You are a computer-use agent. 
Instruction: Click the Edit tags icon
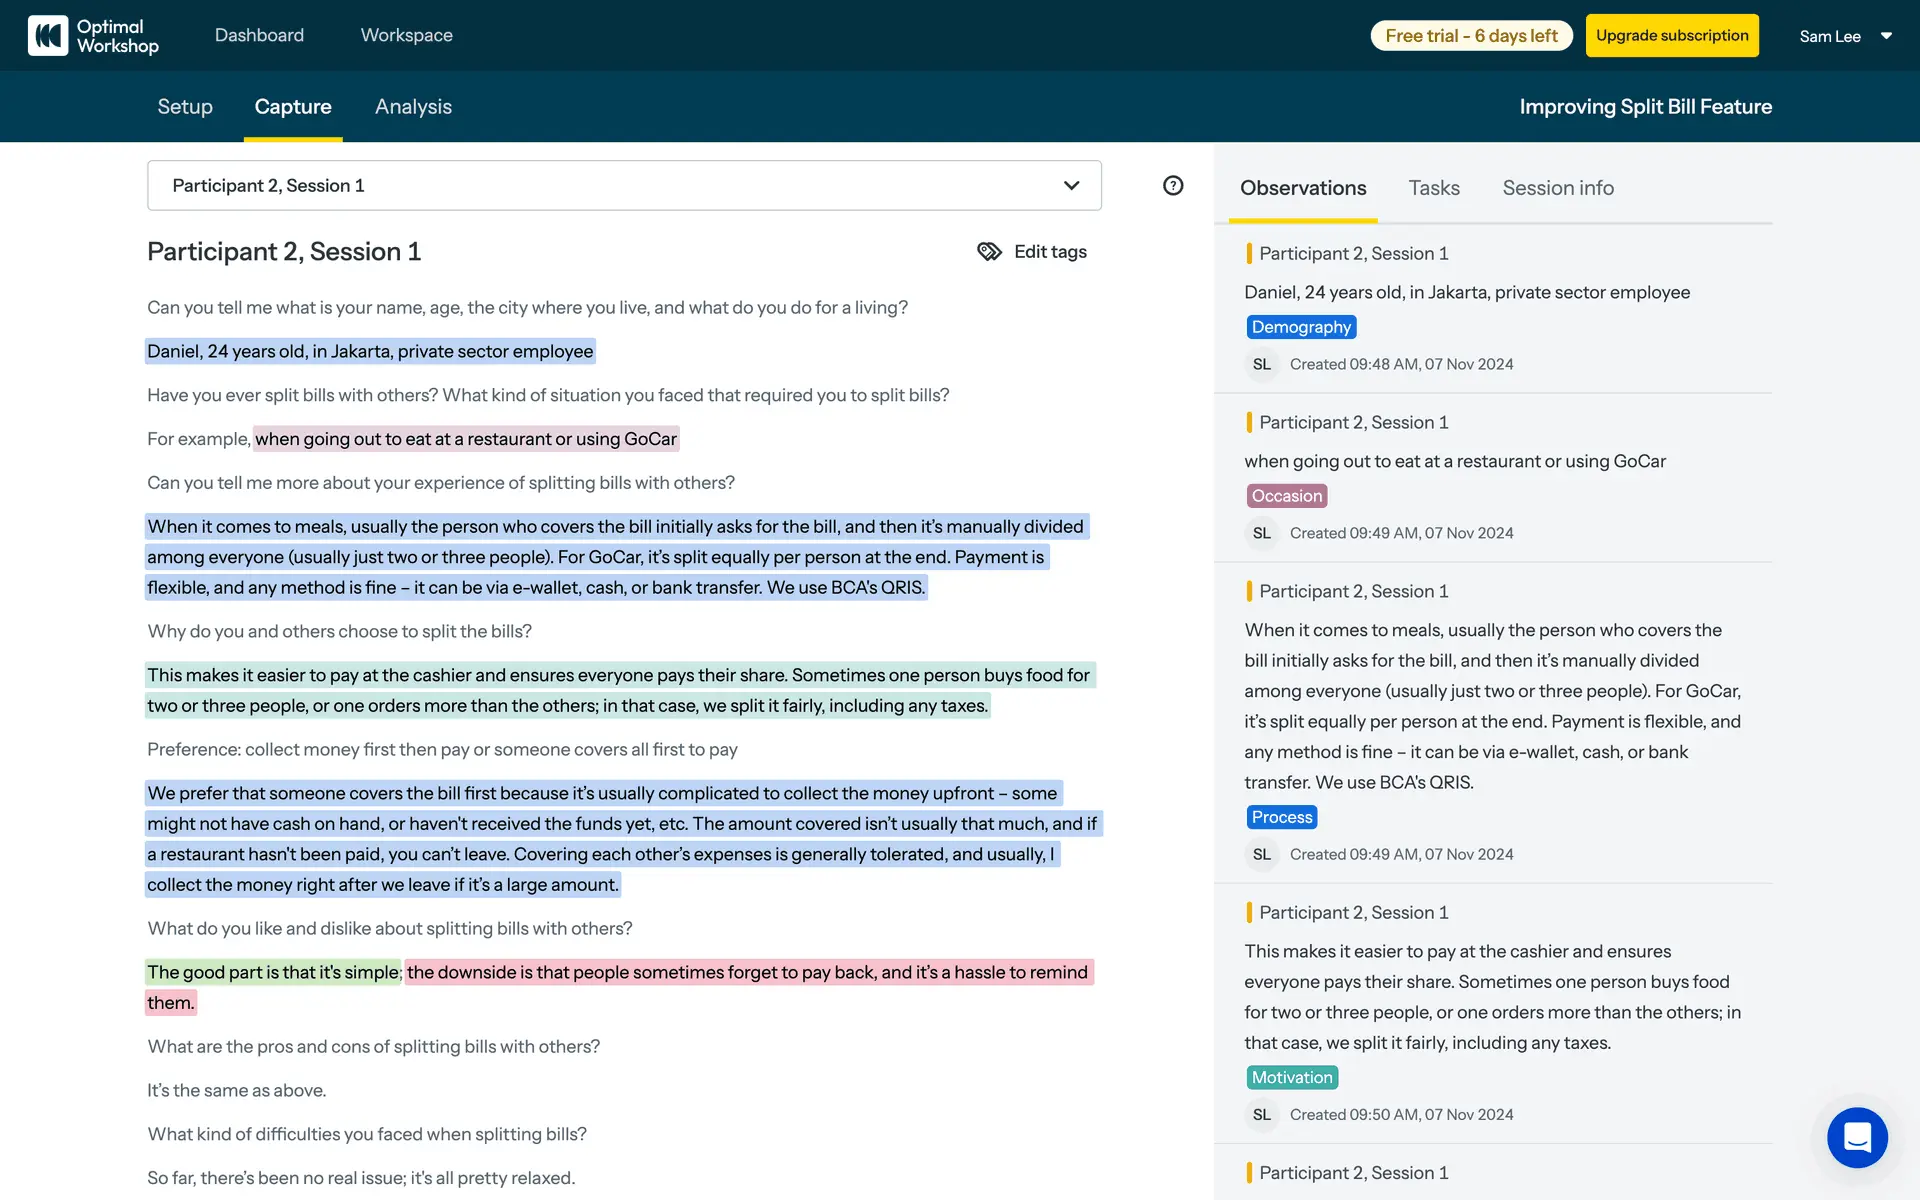tap(989, 252)
